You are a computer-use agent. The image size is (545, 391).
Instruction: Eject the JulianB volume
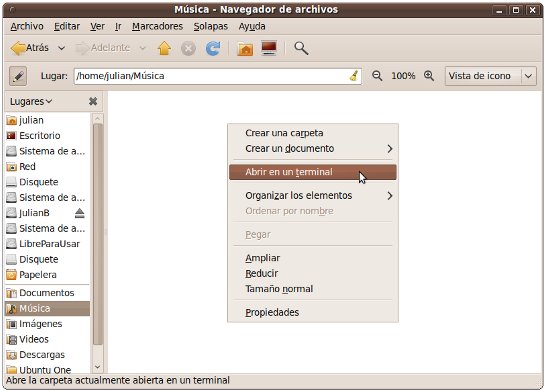(80, 213)
